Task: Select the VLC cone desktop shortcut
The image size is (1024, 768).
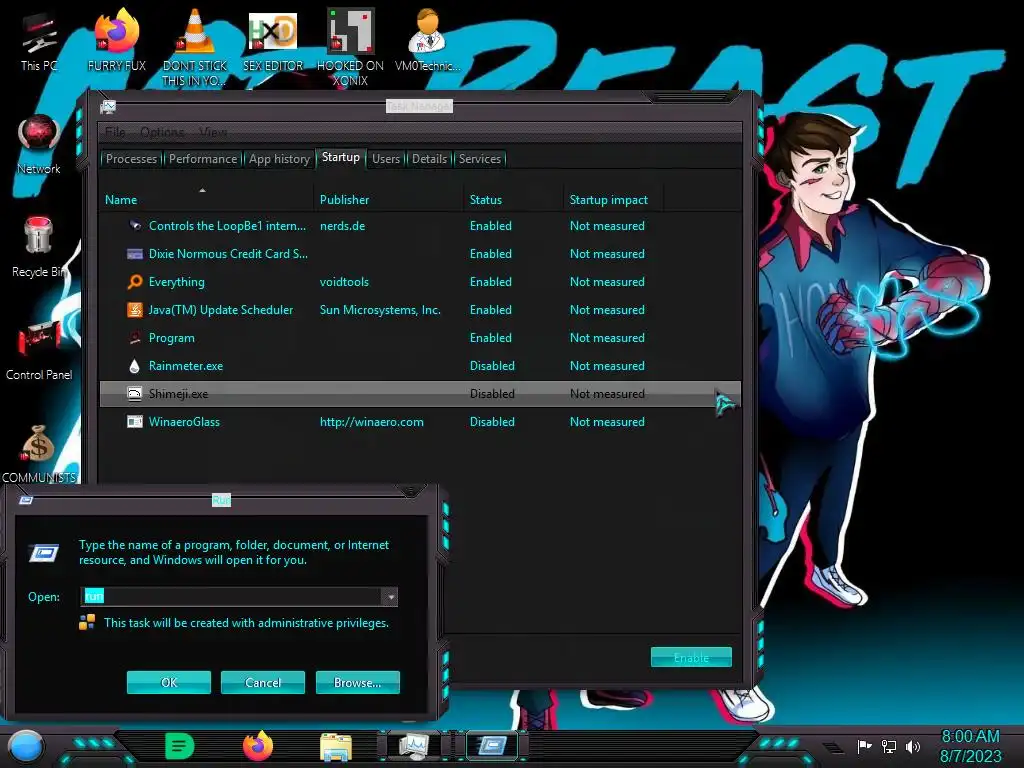Action: (195, 47)
